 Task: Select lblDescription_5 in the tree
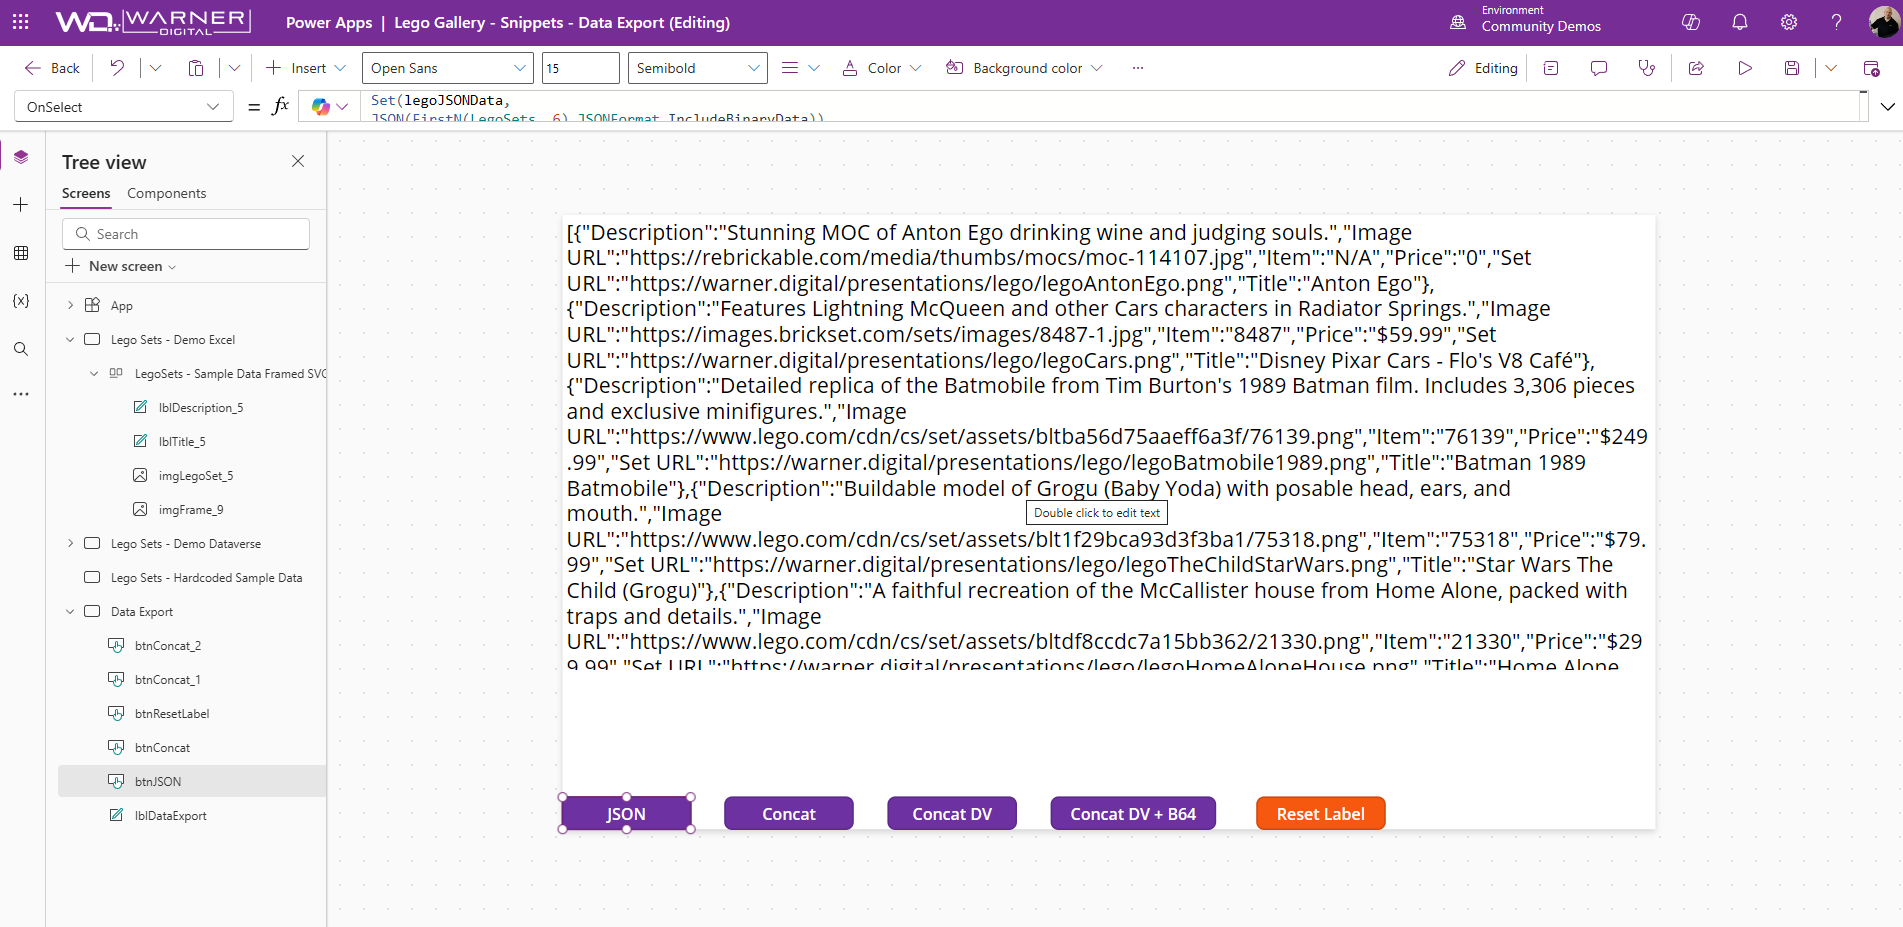(x=200, y=408)
